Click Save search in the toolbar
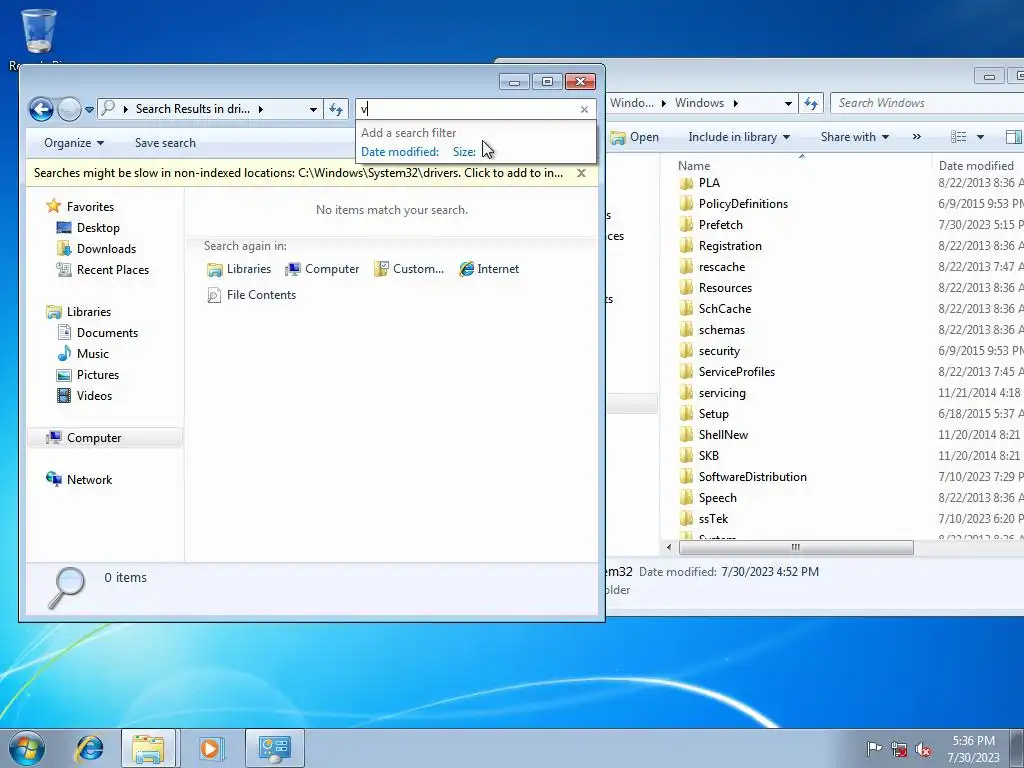The width and height of the screenshot is (1024, 768). (x=165, y=142)
